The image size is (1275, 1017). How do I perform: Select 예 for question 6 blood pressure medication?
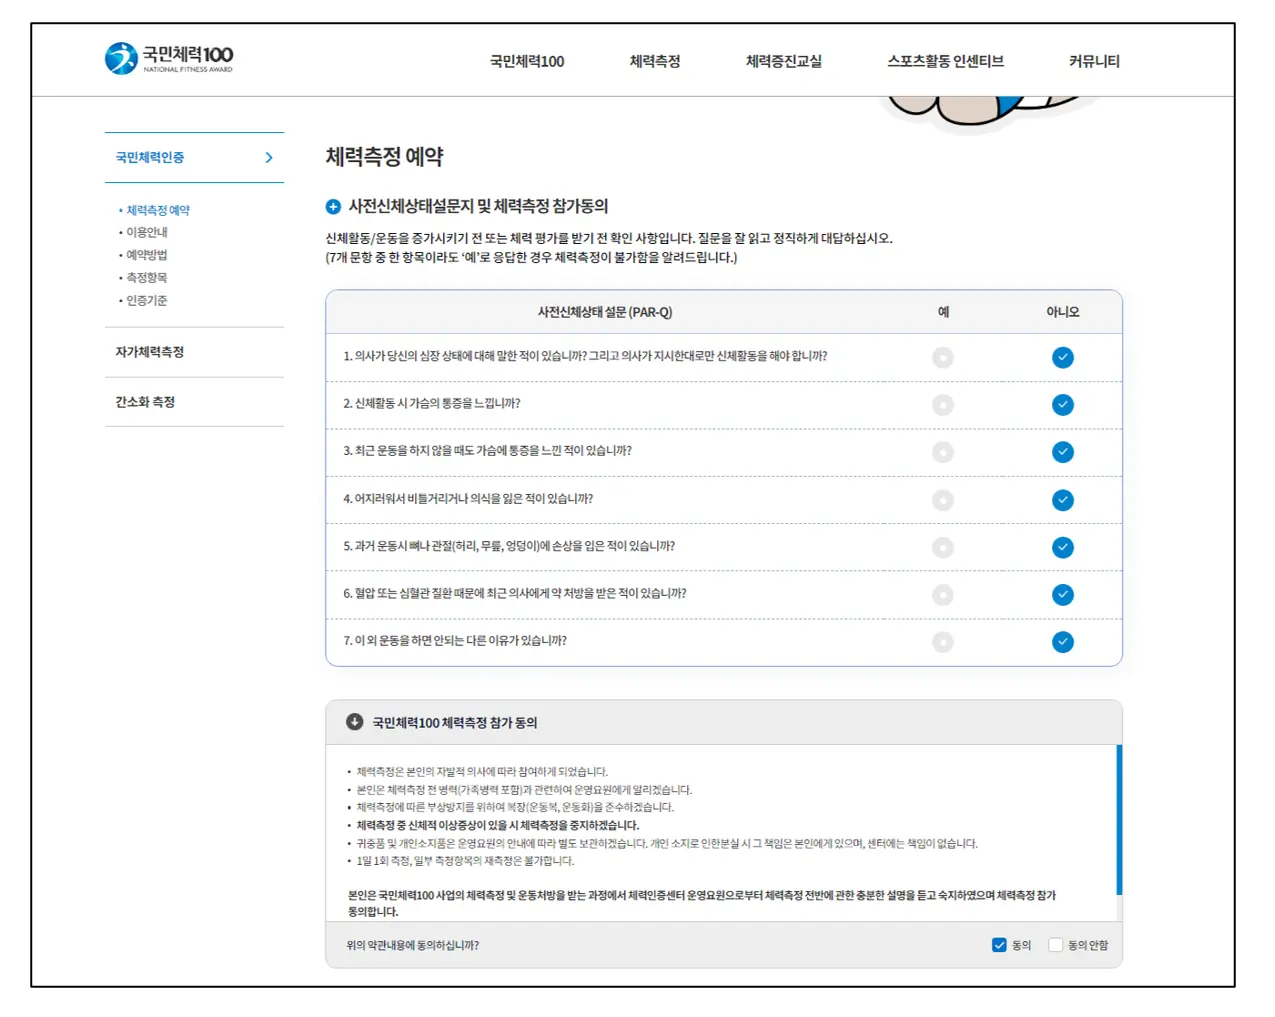[943, 595]
